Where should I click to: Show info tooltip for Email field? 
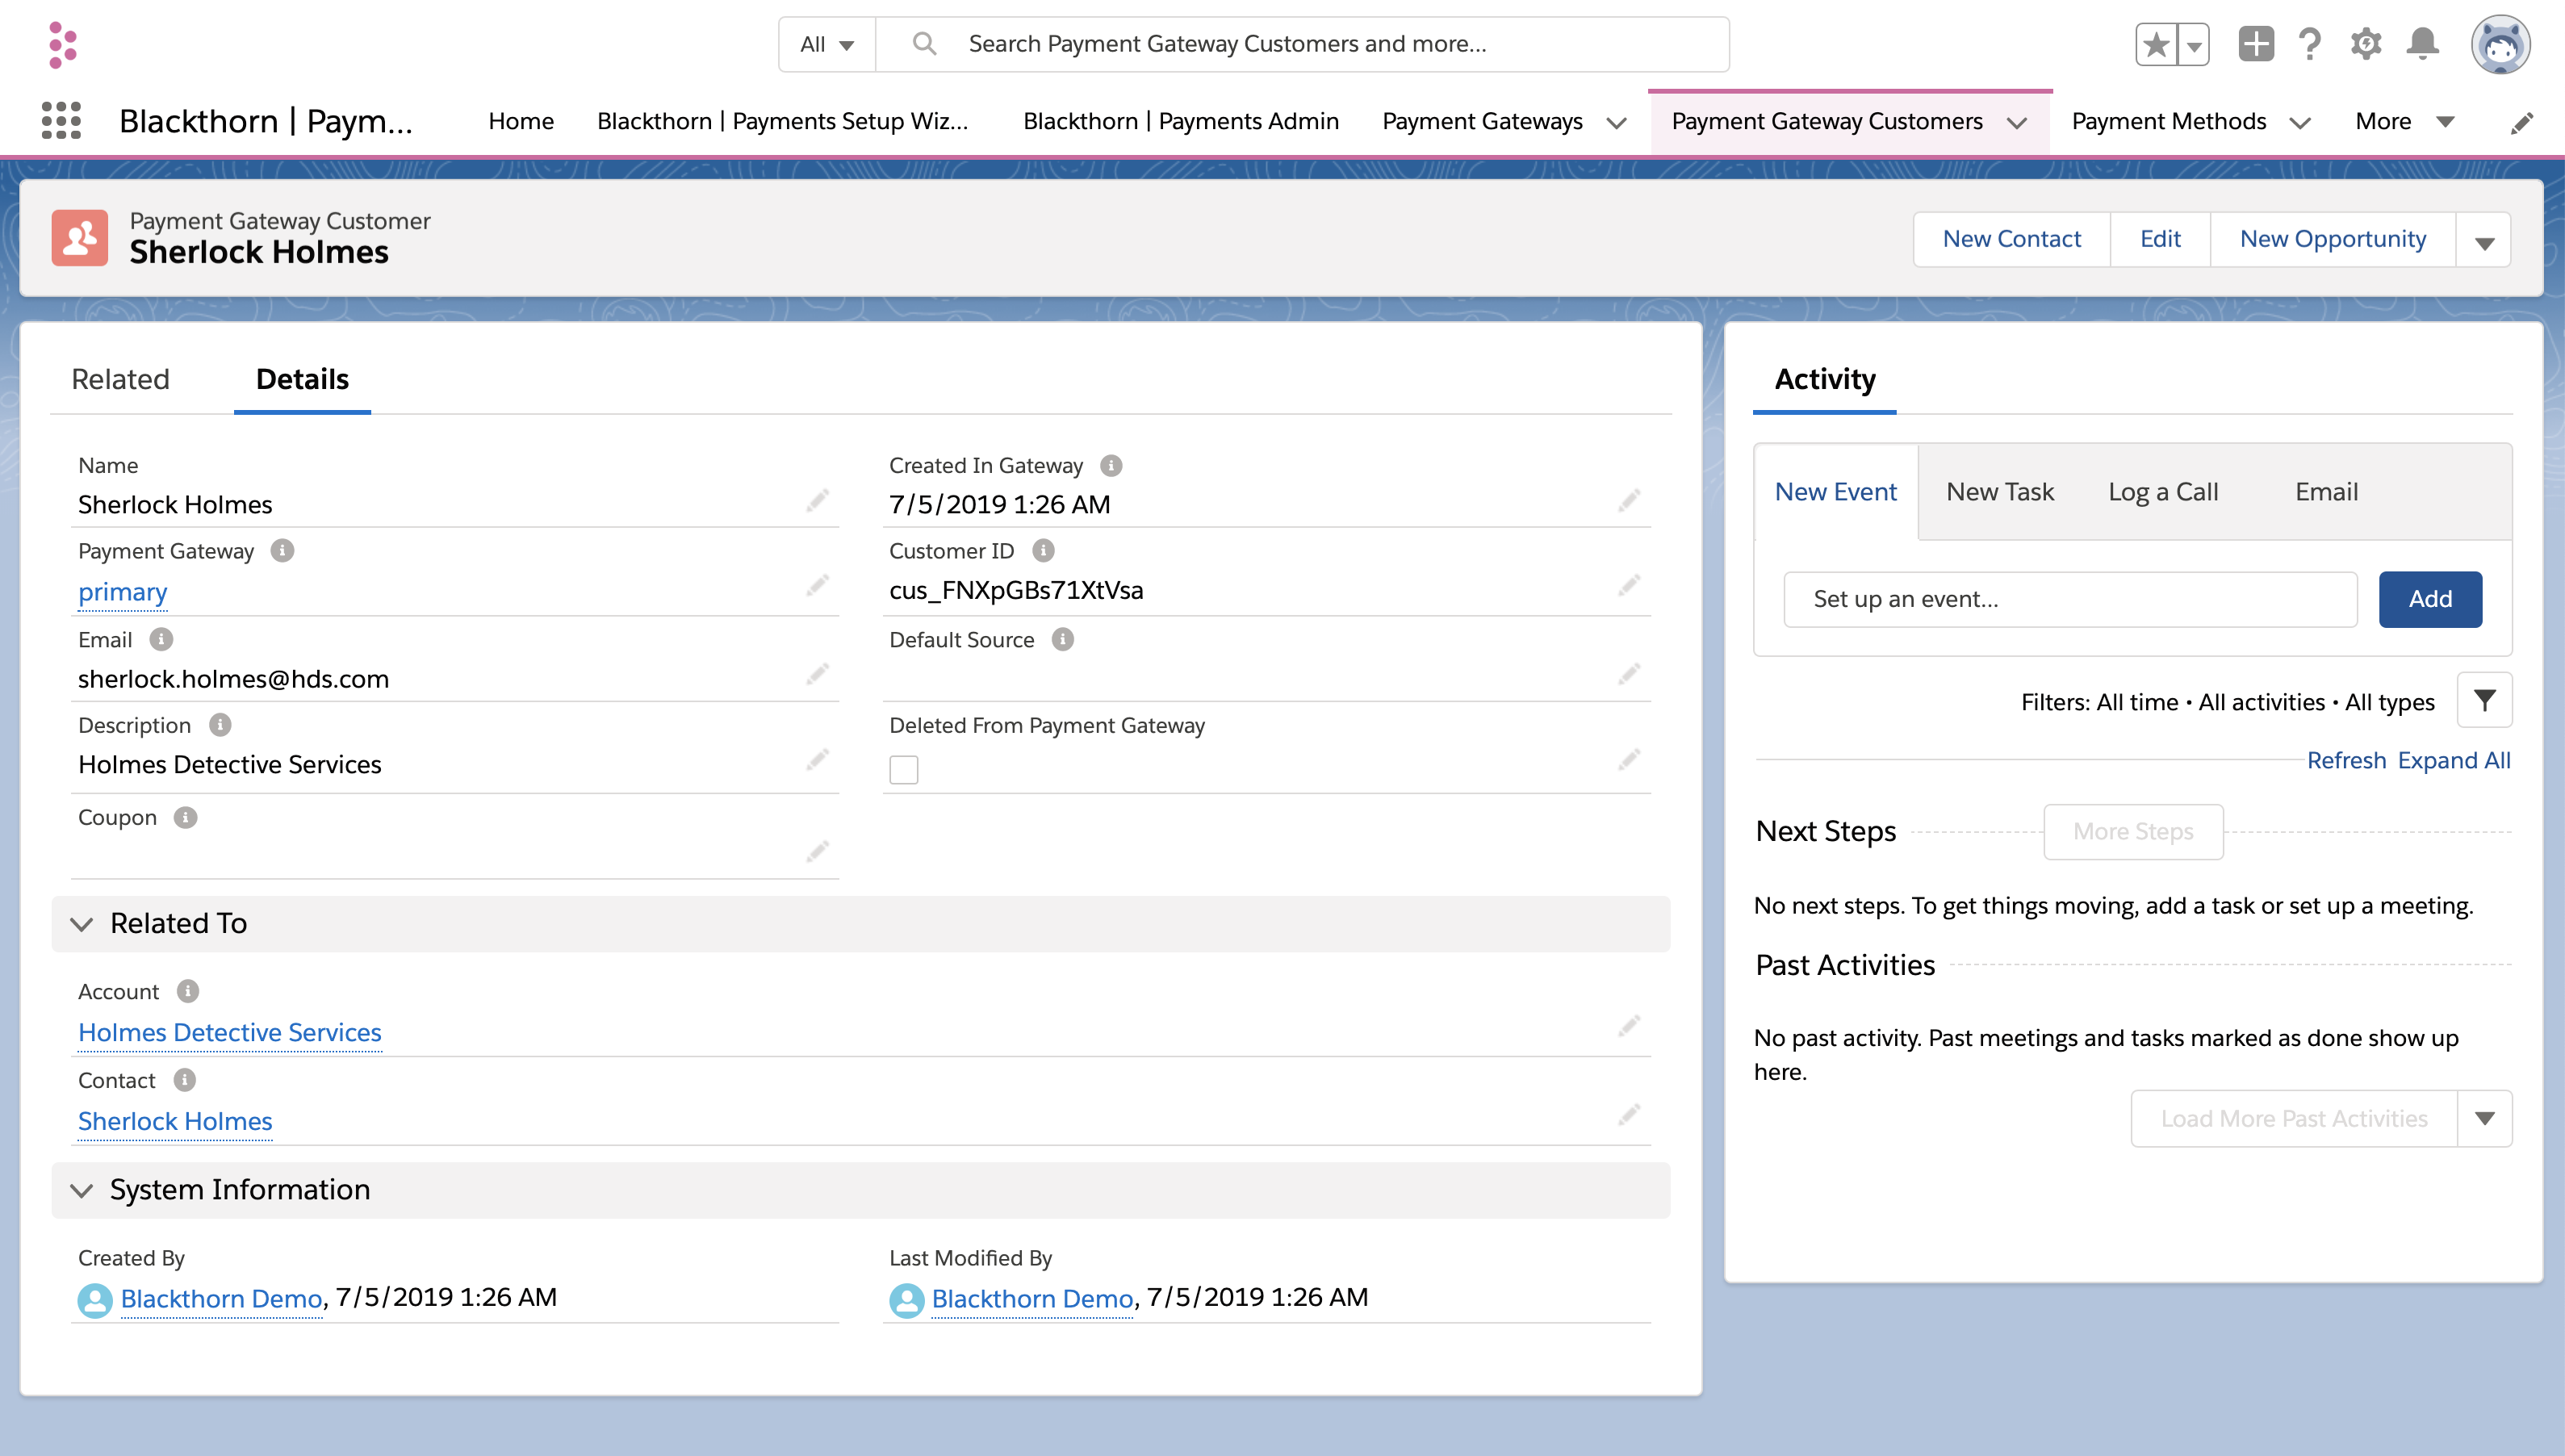click(x=161, y=639)
